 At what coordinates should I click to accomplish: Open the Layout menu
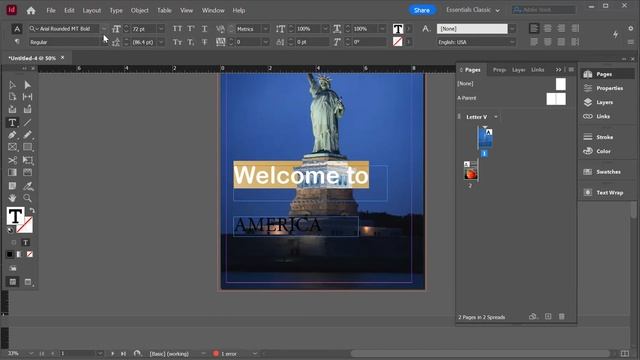pyautogui.click(x=91, y=10)
